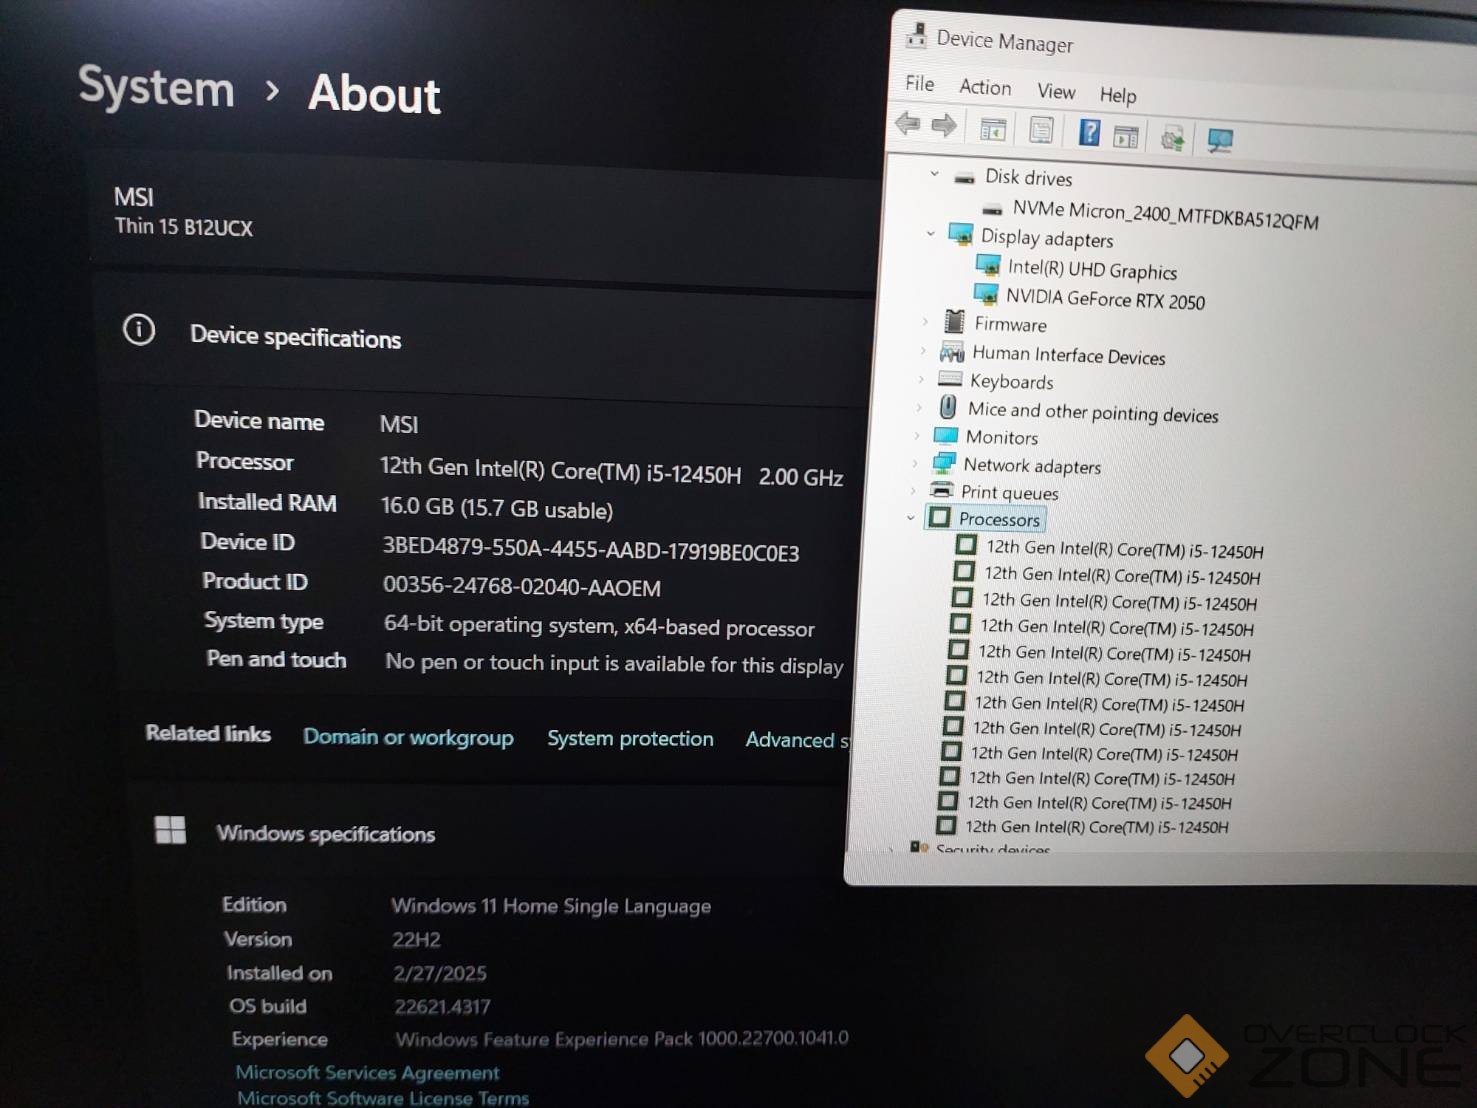Collapse the Display adapters tree node
Image resolution: width=1477 pixels, height=1108 pixels.
point(930,233)
